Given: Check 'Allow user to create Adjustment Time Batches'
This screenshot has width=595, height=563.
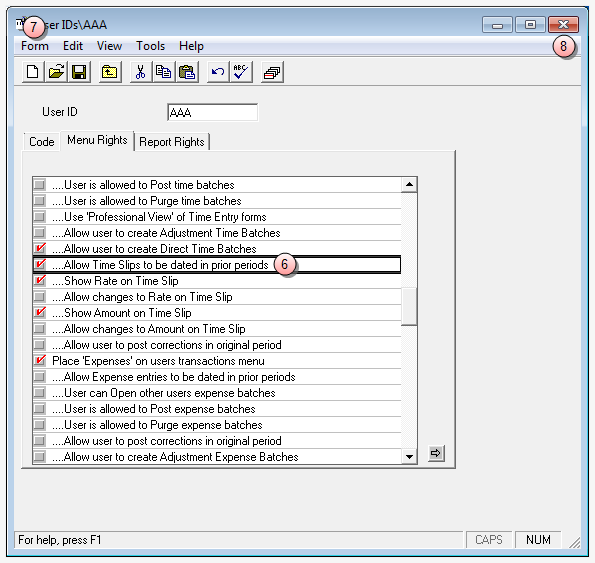Looking at the screenshot, I should (x=39, y=233).
